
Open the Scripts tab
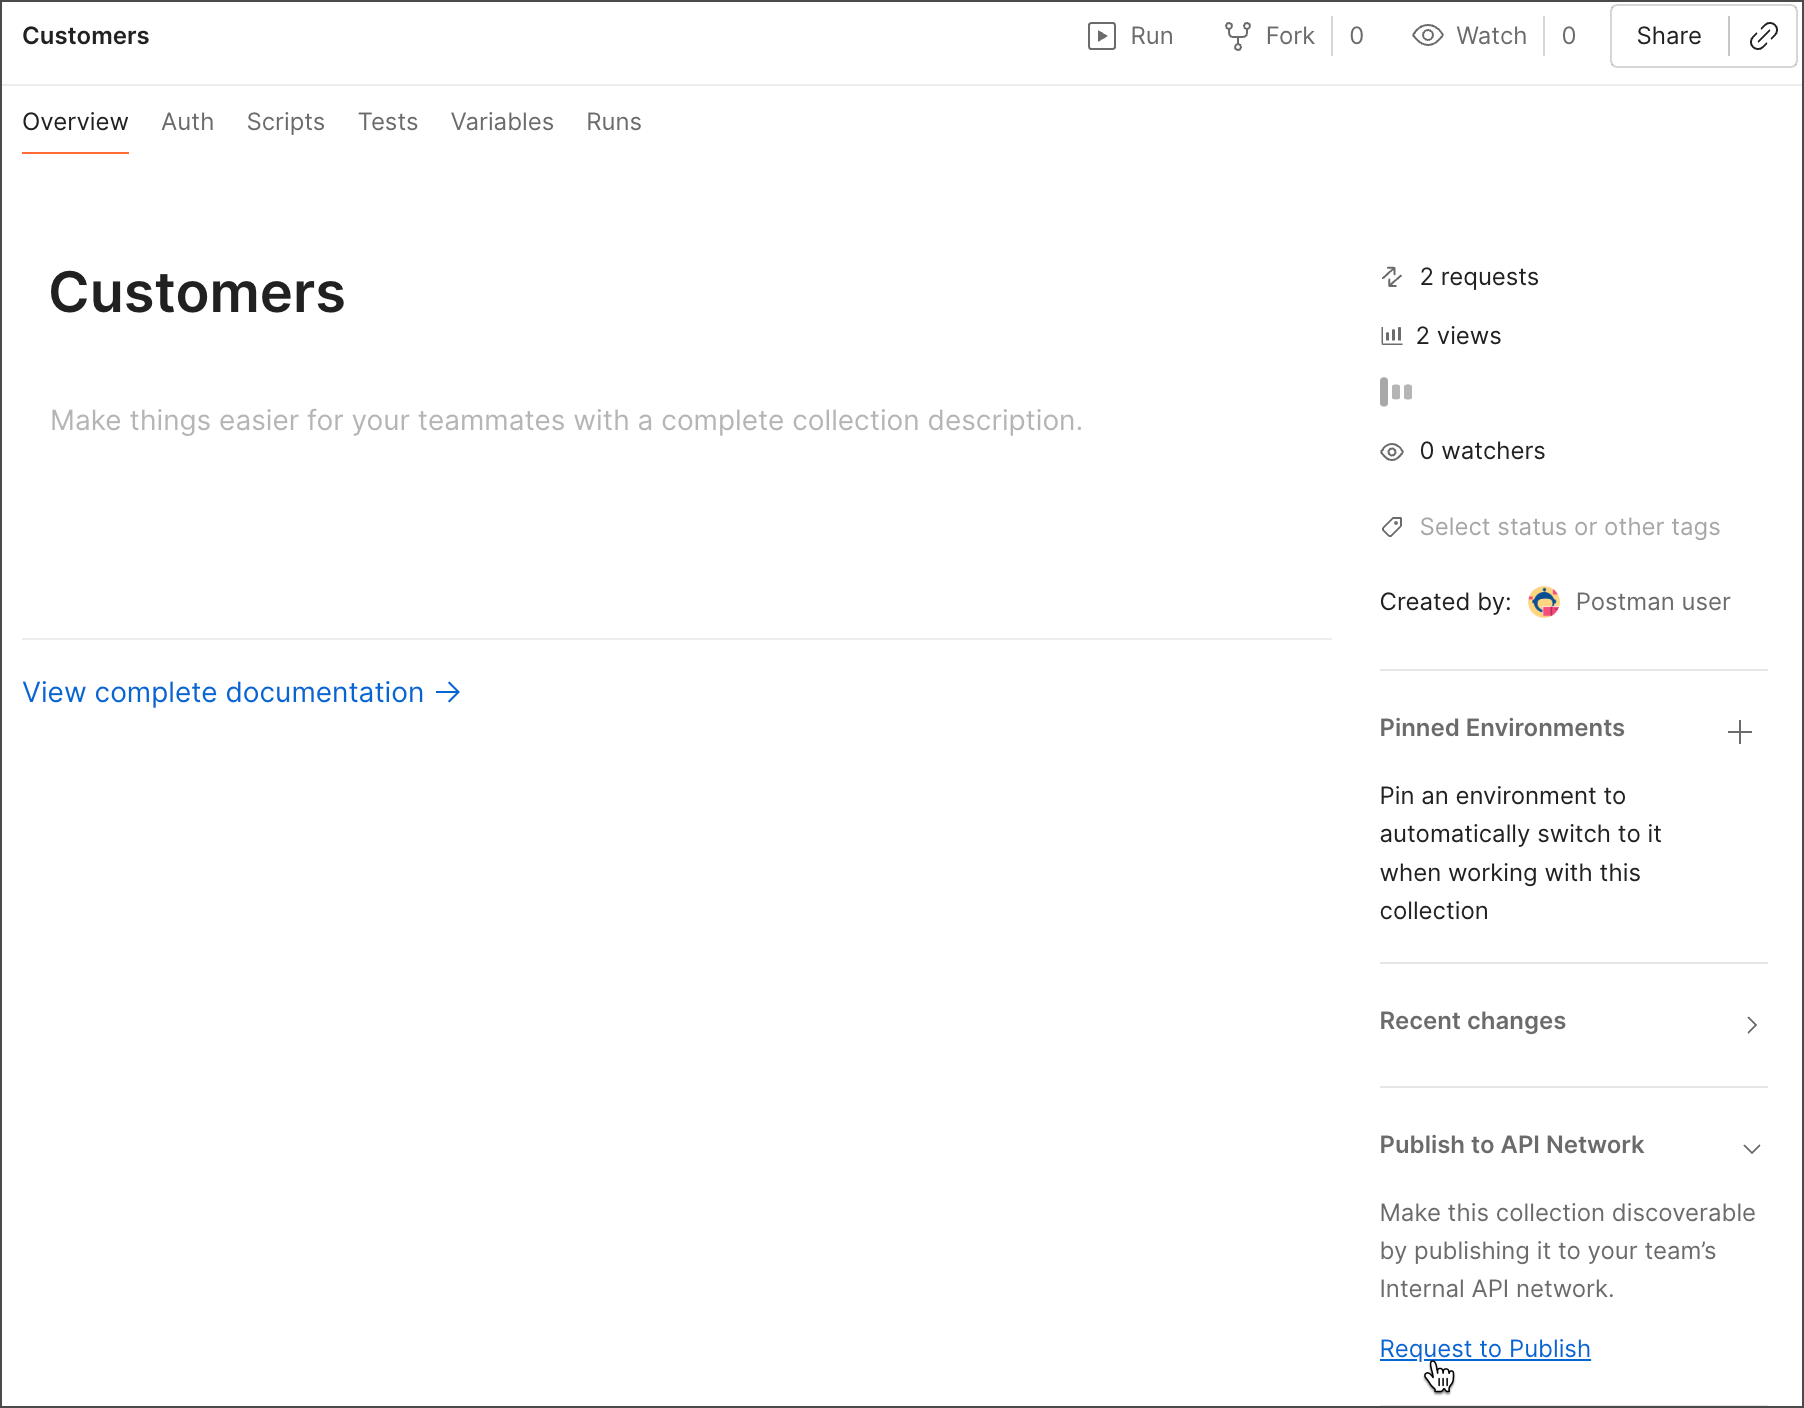click(286, 122)
